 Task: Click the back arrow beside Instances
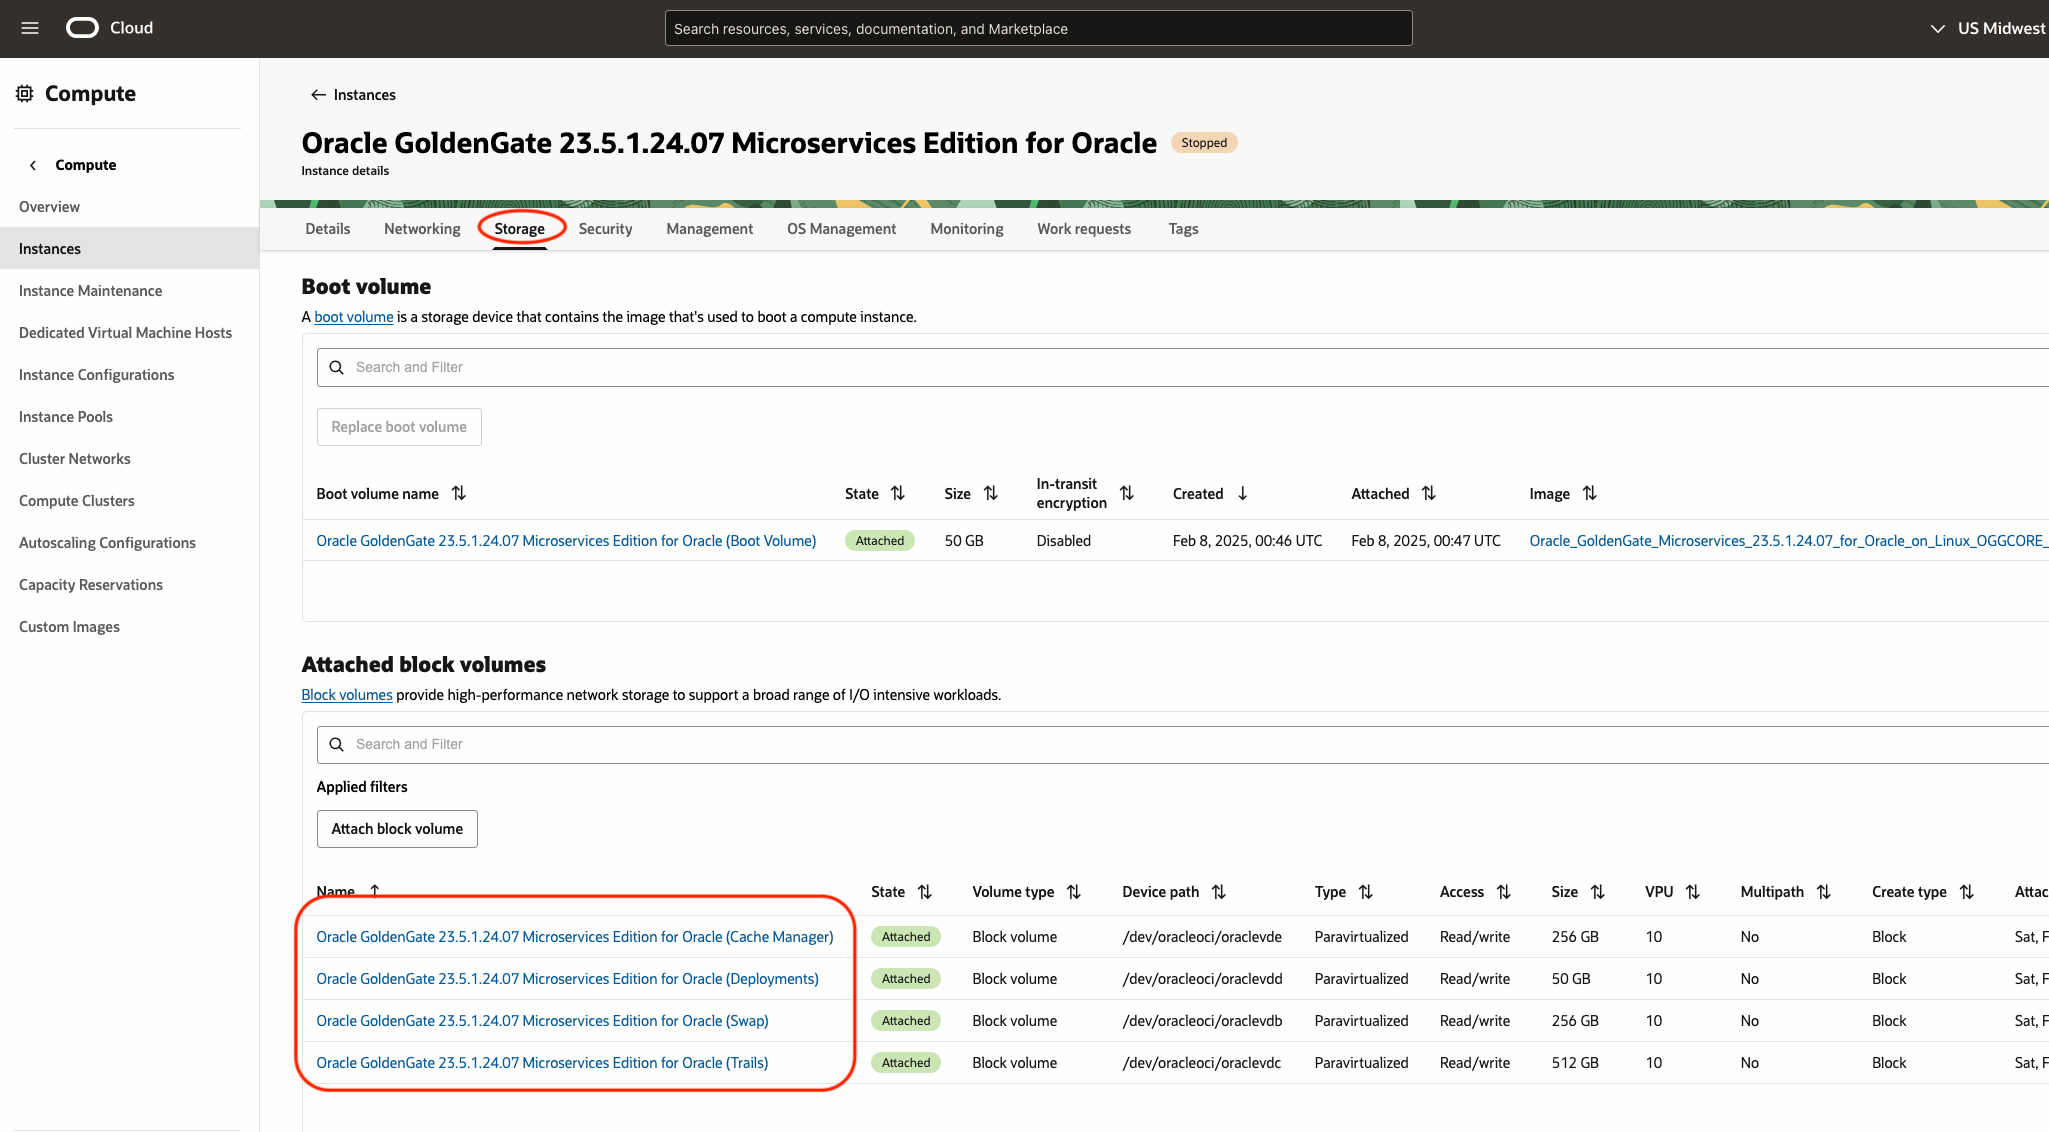click(x=318, y=95)
